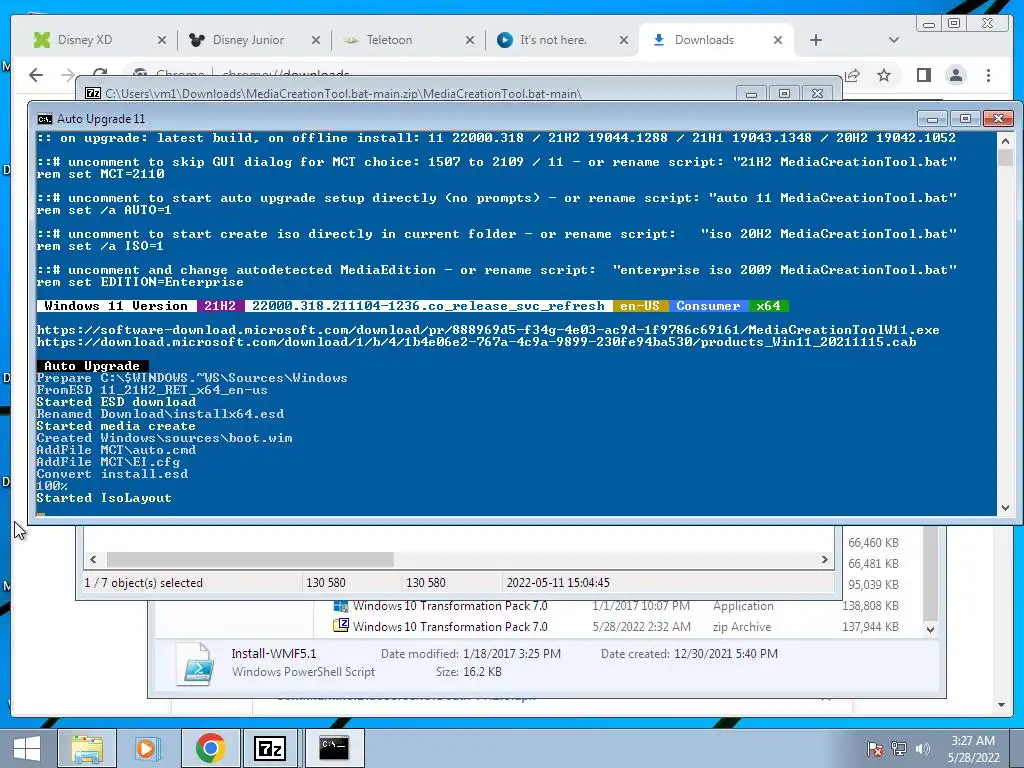The height and width of the screenshot is (768, 1024).
Task: Click the 7-Zip horizontal scrollbar thumb
Action: click(x=250, y=560)
